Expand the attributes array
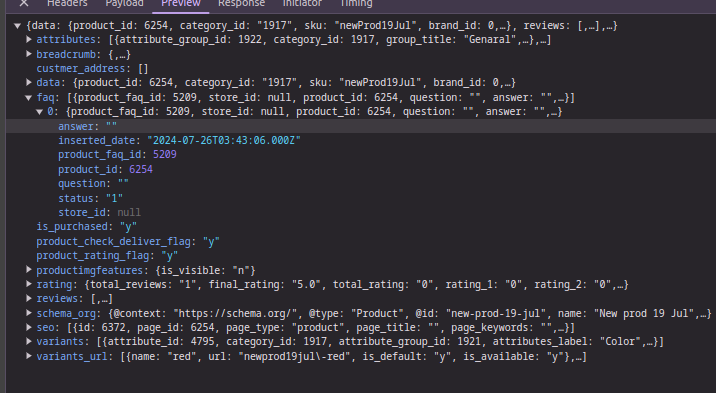The image size is (716, 393). (29, 40)
